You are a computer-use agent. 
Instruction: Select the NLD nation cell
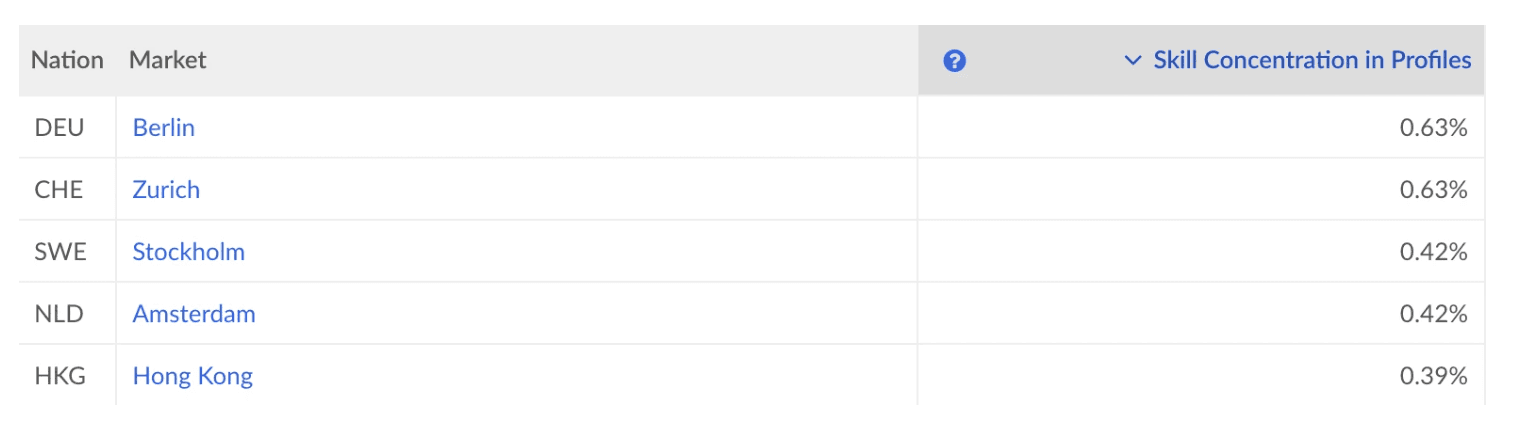tap(59, 314)
